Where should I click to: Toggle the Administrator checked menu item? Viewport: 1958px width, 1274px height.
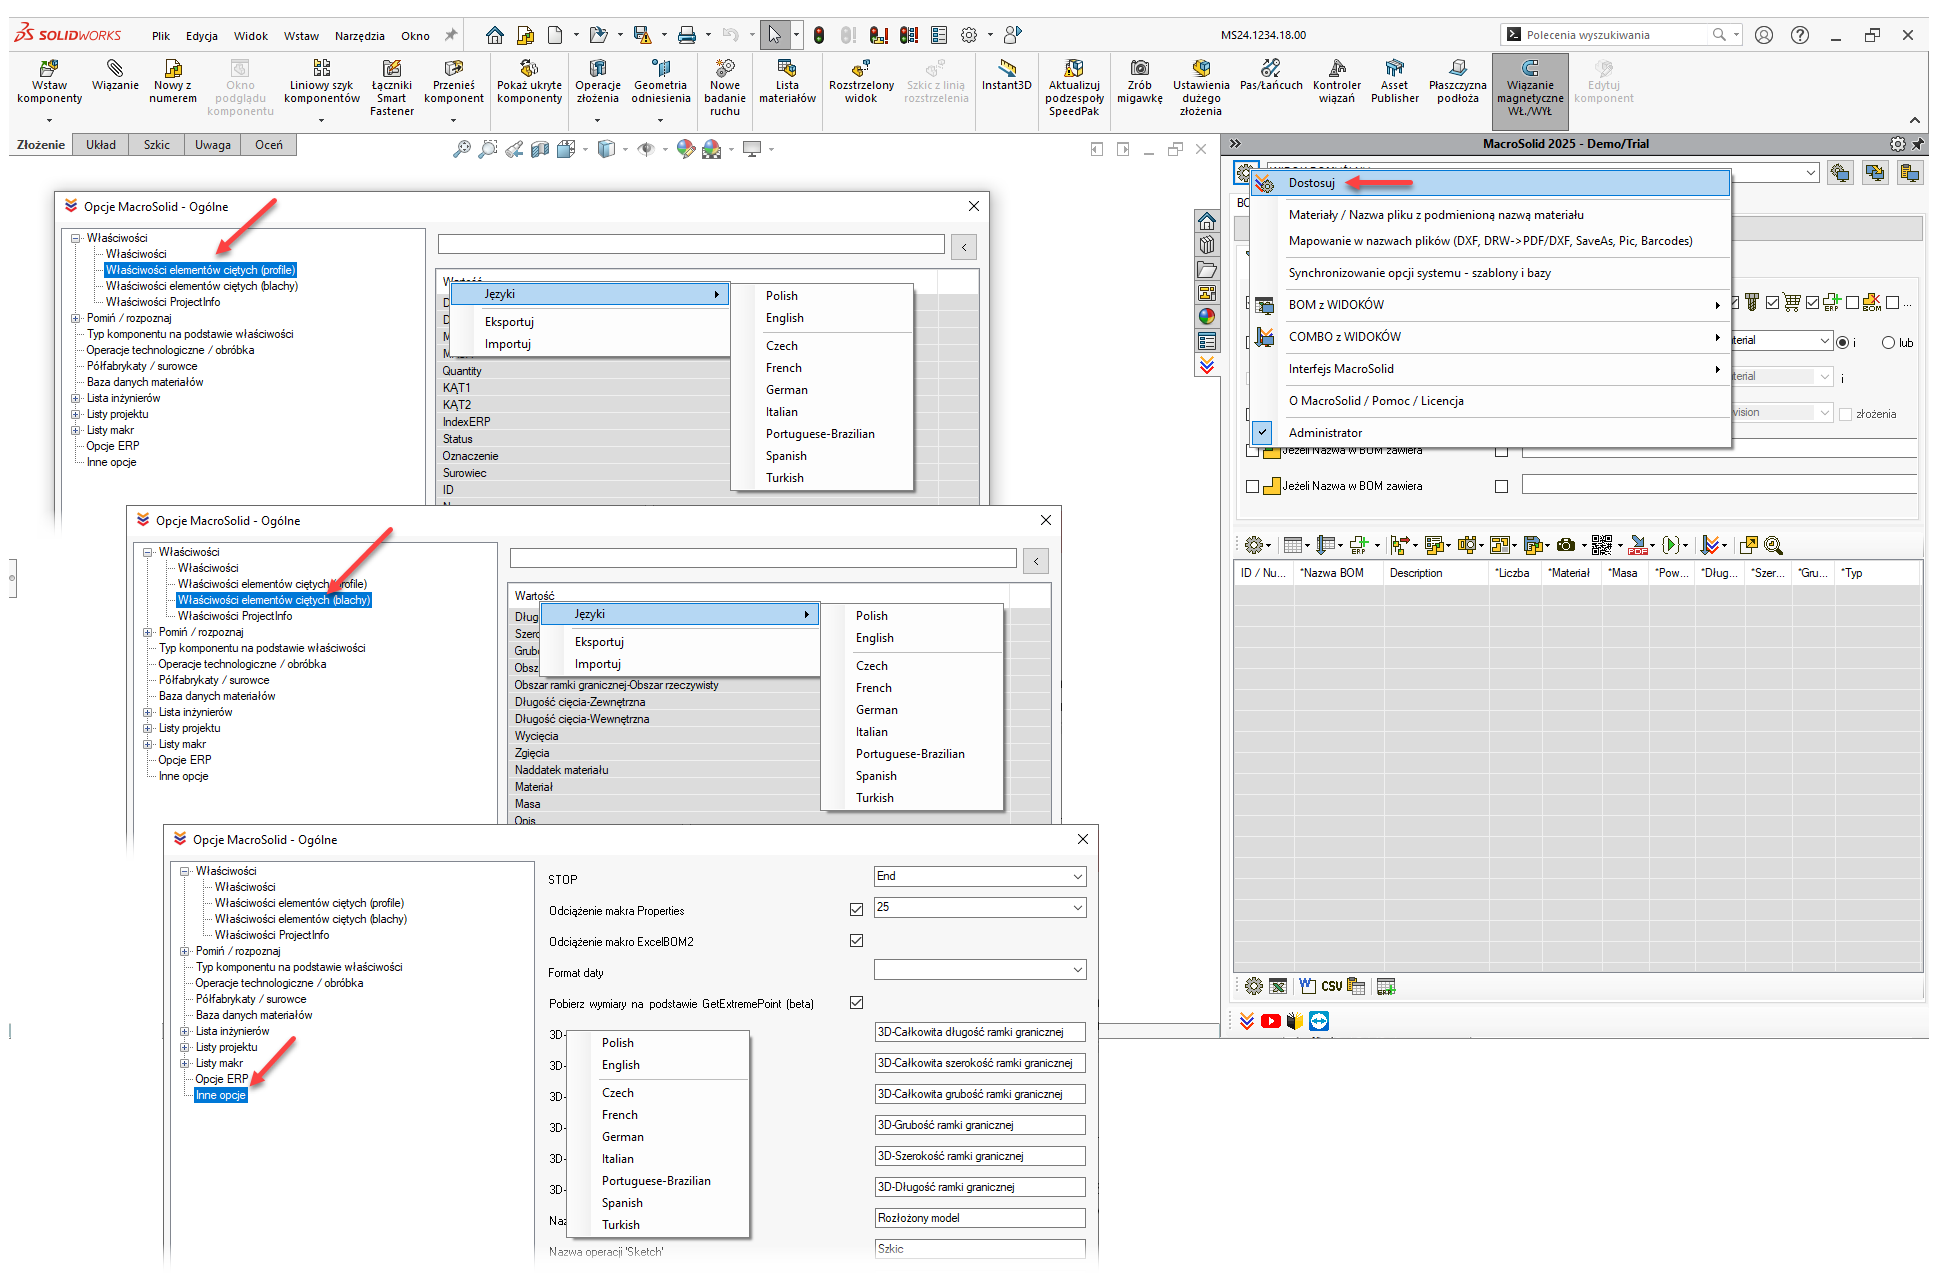coord(1491,433)
